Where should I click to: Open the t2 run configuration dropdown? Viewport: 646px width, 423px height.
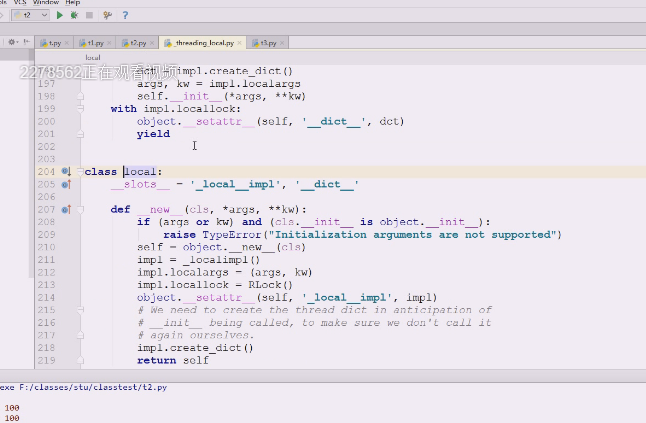pos(30,15)
